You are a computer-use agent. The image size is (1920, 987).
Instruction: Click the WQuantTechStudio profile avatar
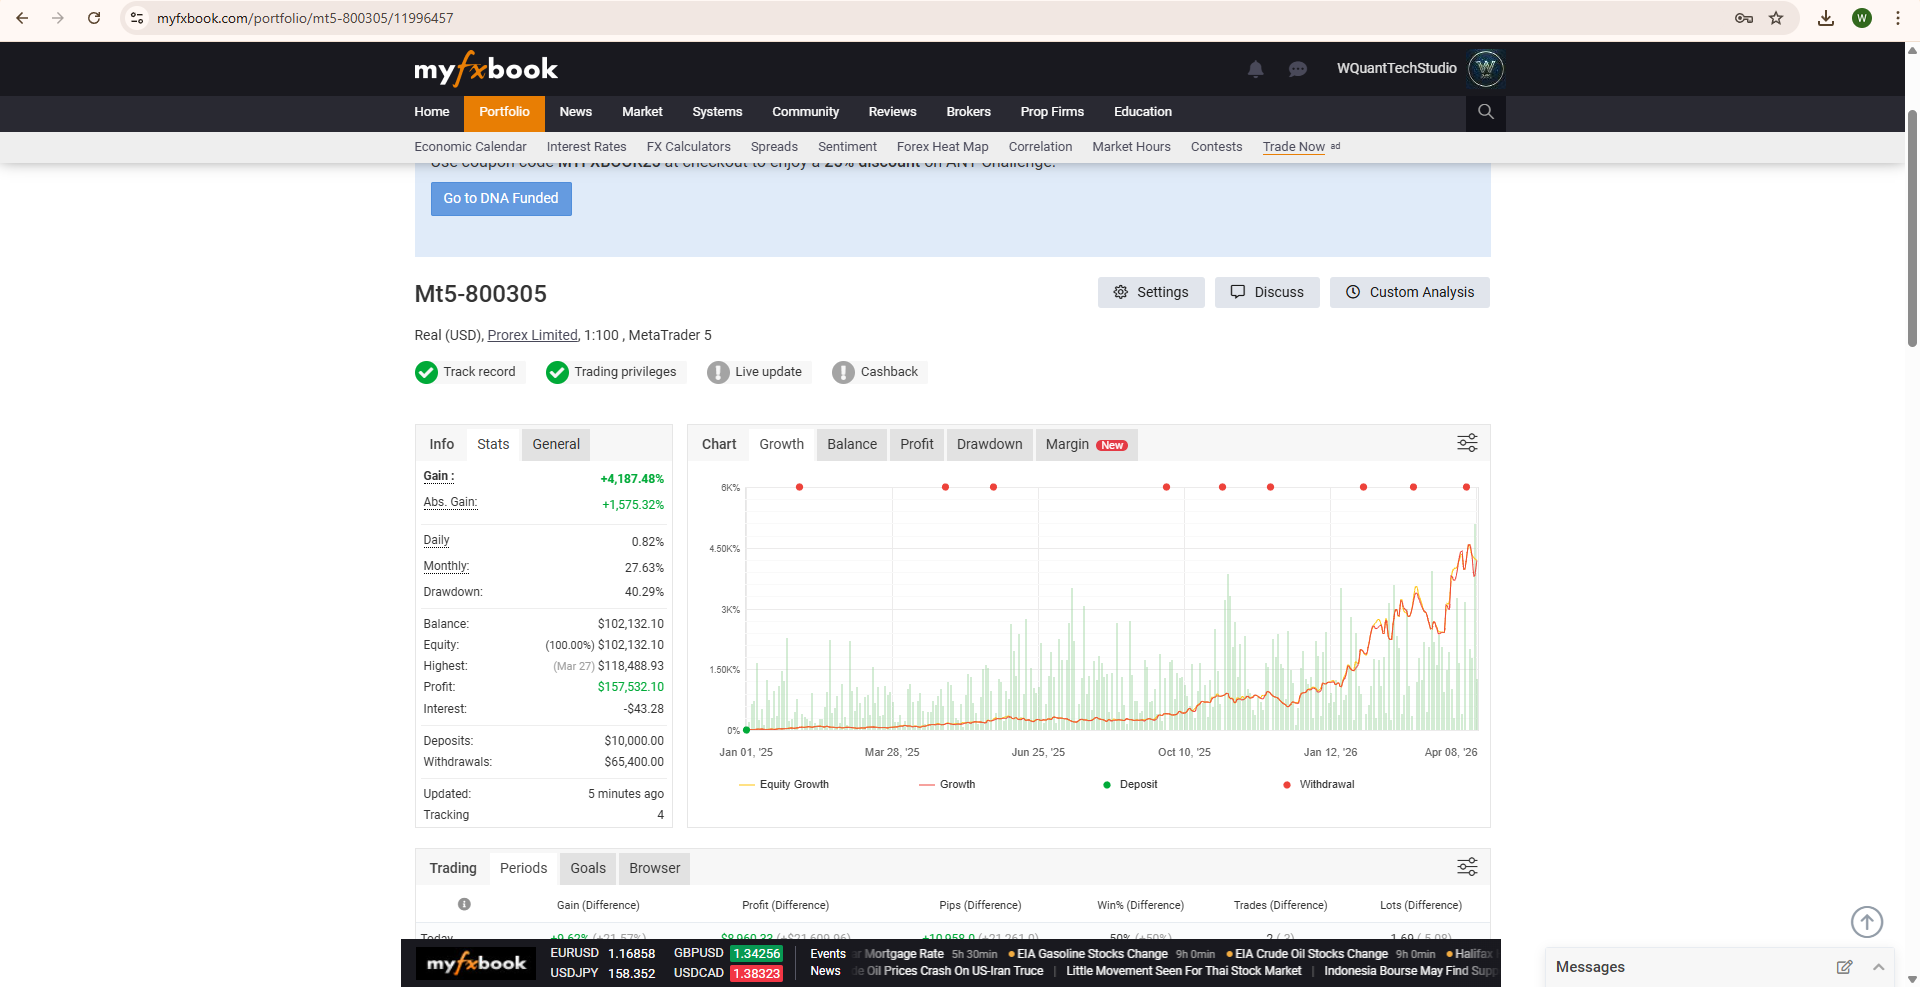pos(1486,68)
